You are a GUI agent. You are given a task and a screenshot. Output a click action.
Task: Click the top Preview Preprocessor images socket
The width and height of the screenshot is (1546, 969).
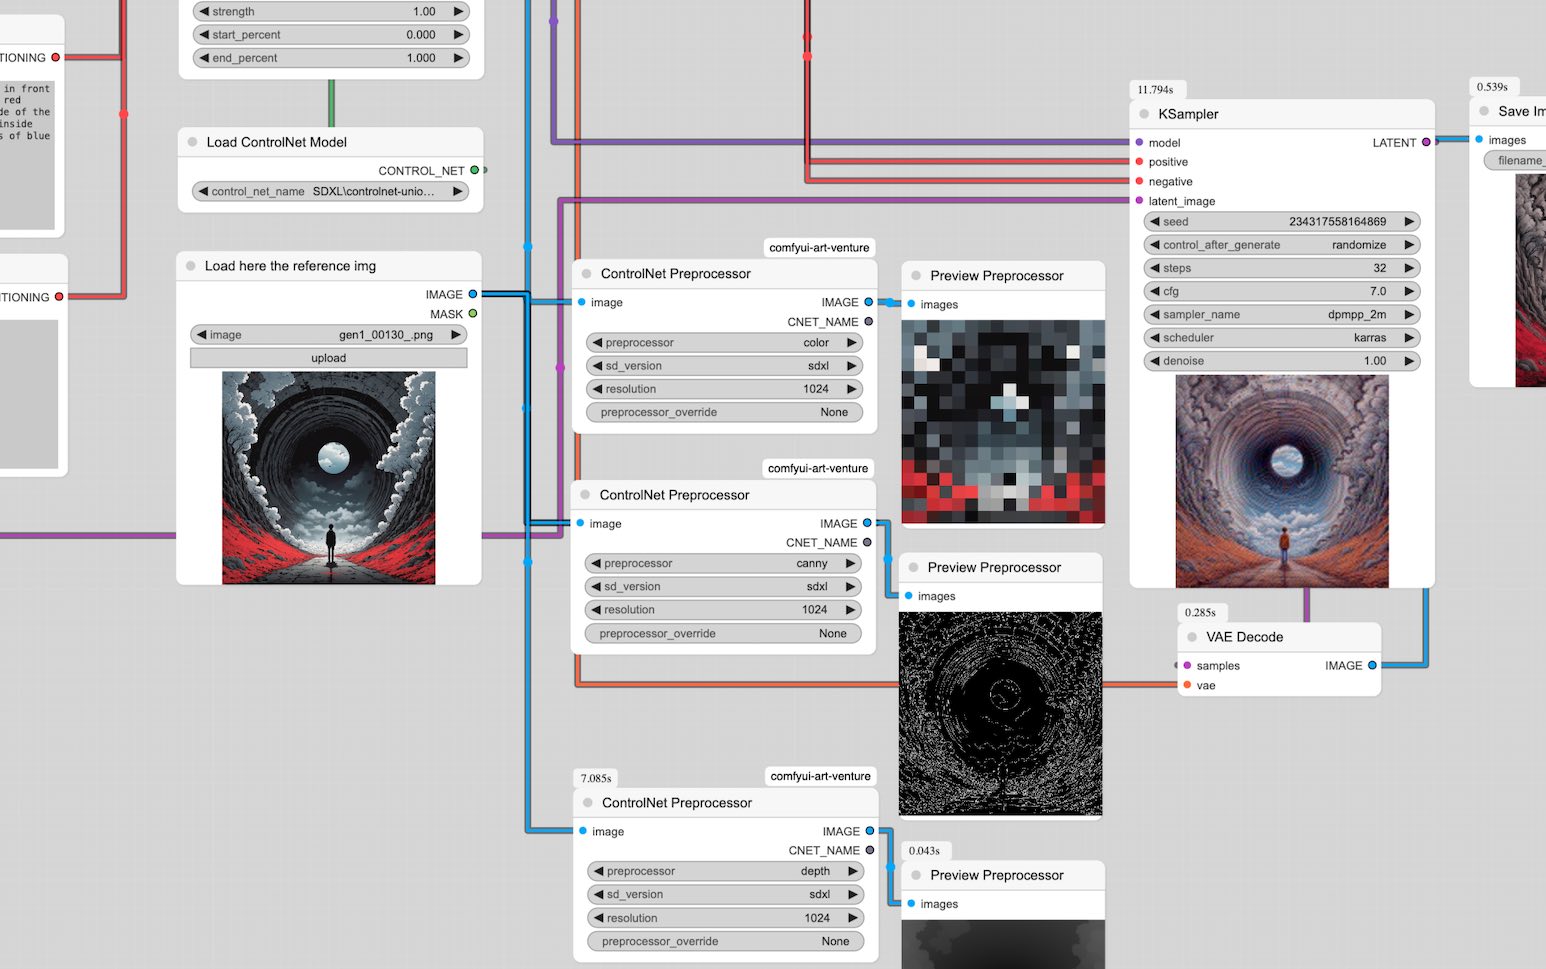point(911,304)
